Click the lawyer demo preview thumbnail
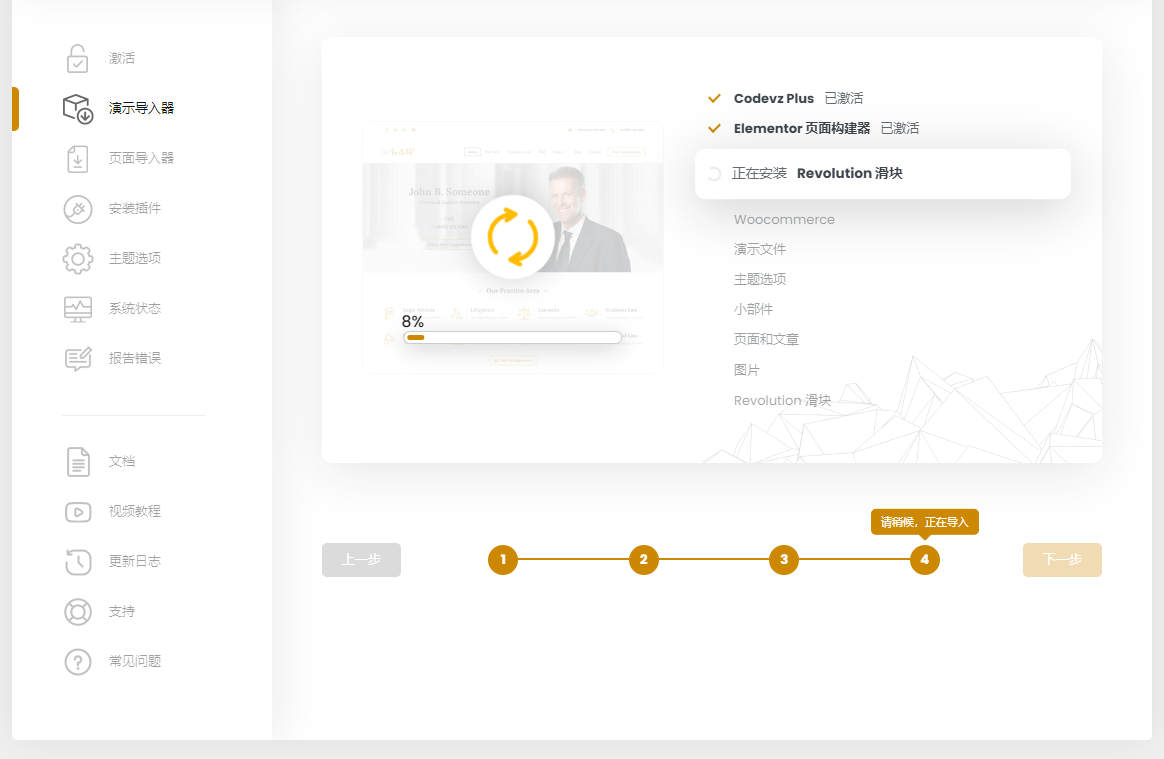 [x=512, y=247]
